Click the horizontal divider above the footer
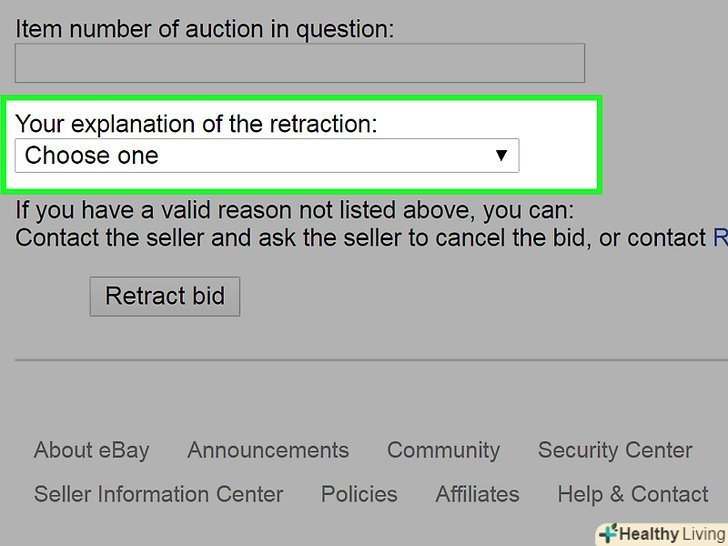 click(371, 360)
